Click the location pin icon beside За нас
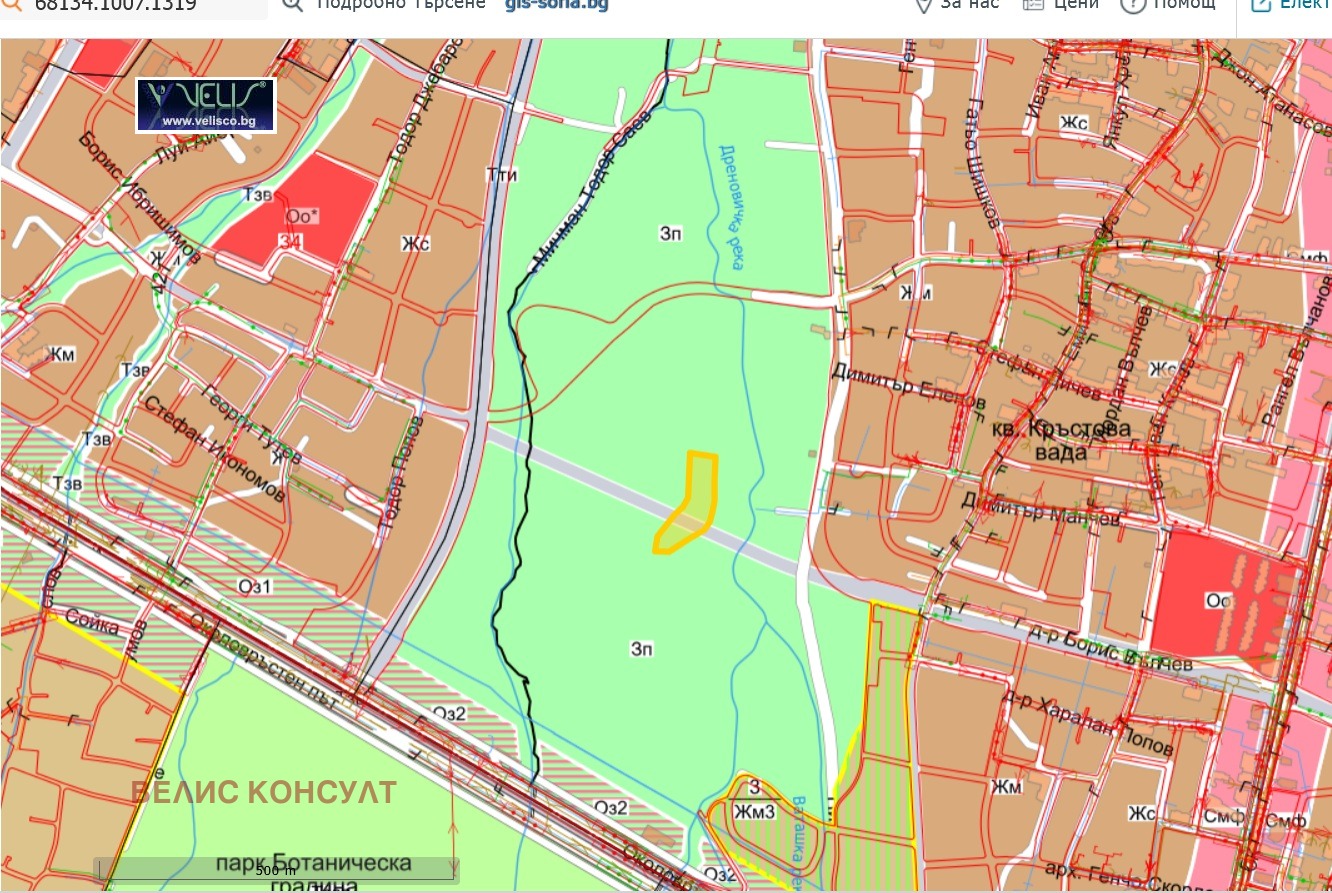The width and height of the screenshot is (1332, 893). tap(921, 5)
